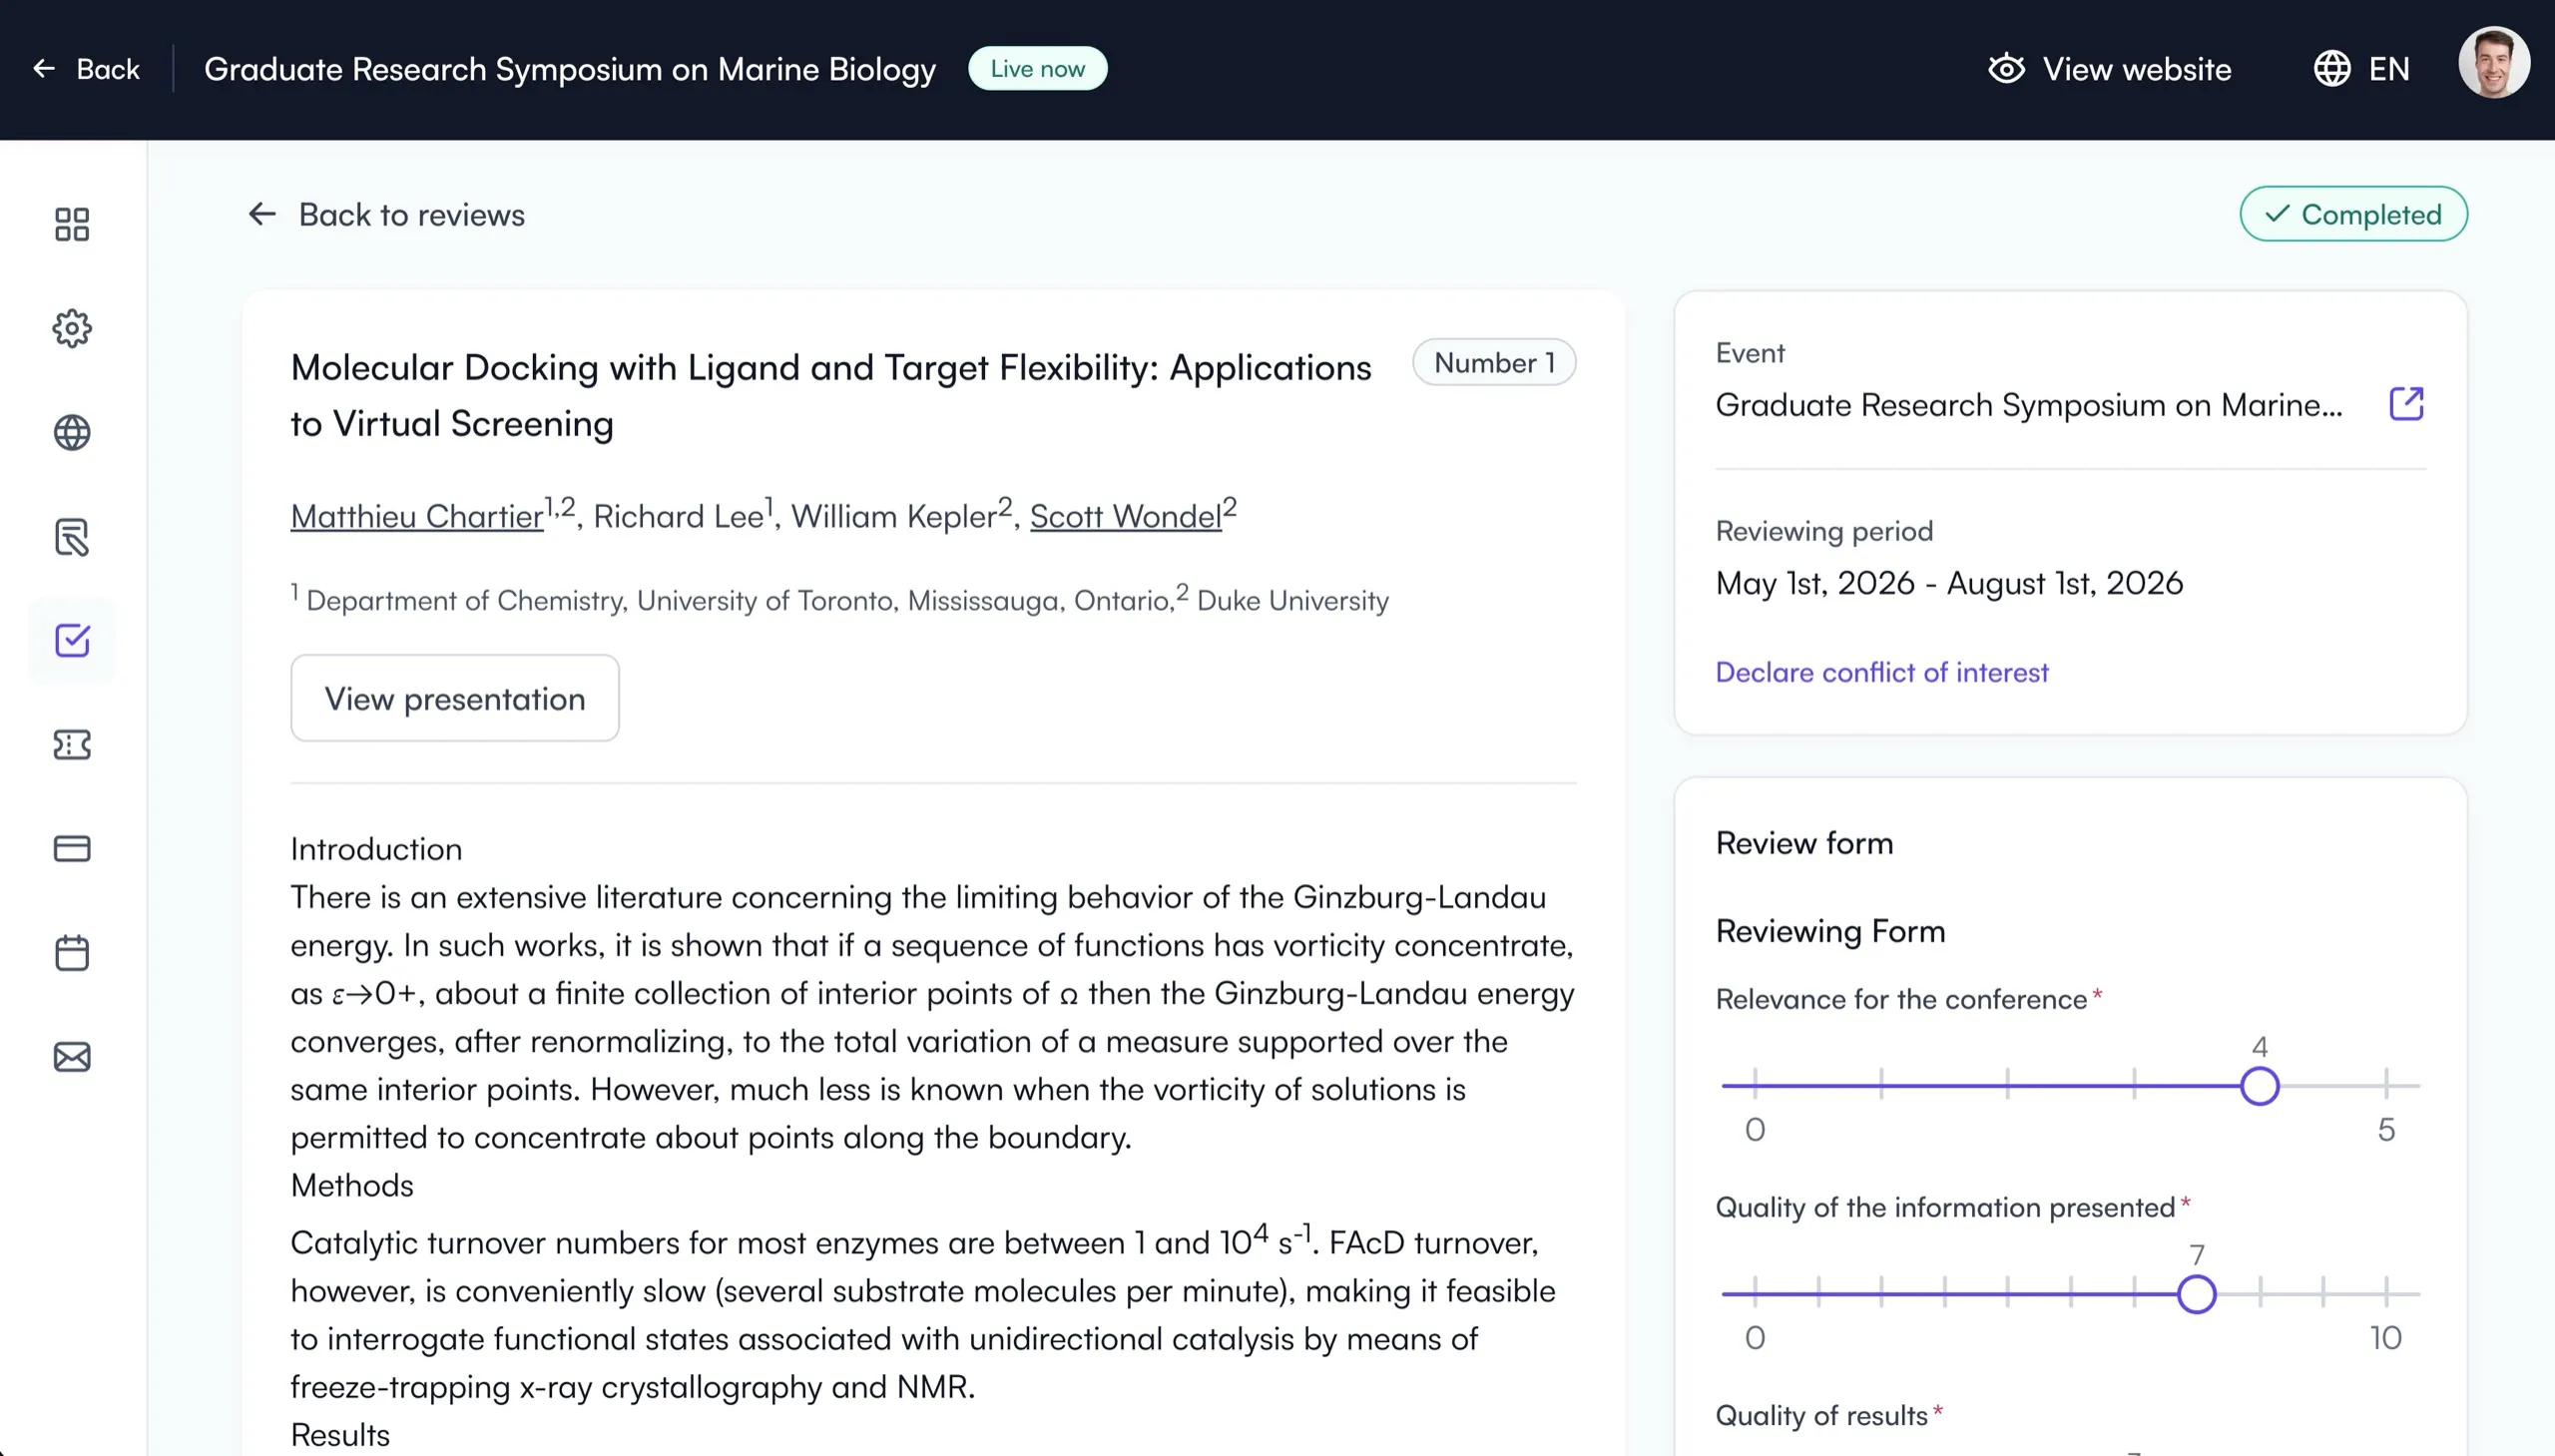The height and width of the screenshot is (1456, 2555).
Task: Open the dashboard grid icon in sidebar
Action: click(72, 224)
